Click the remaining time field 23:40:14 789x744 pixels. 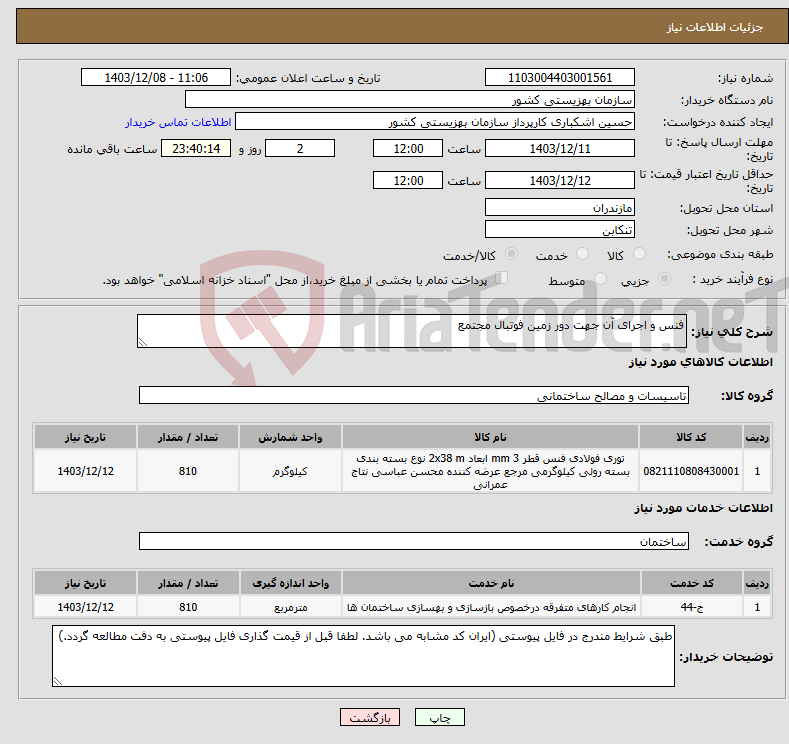tap(196, 148)
